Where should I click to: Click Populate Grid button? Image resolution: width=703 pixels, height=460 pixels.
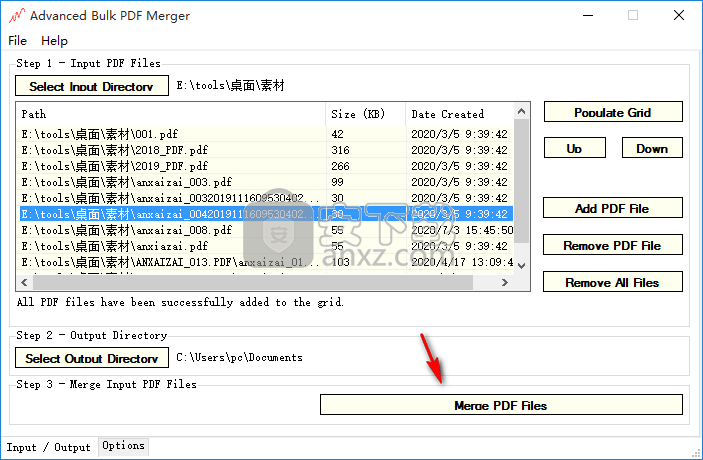[x=613, y=112]
